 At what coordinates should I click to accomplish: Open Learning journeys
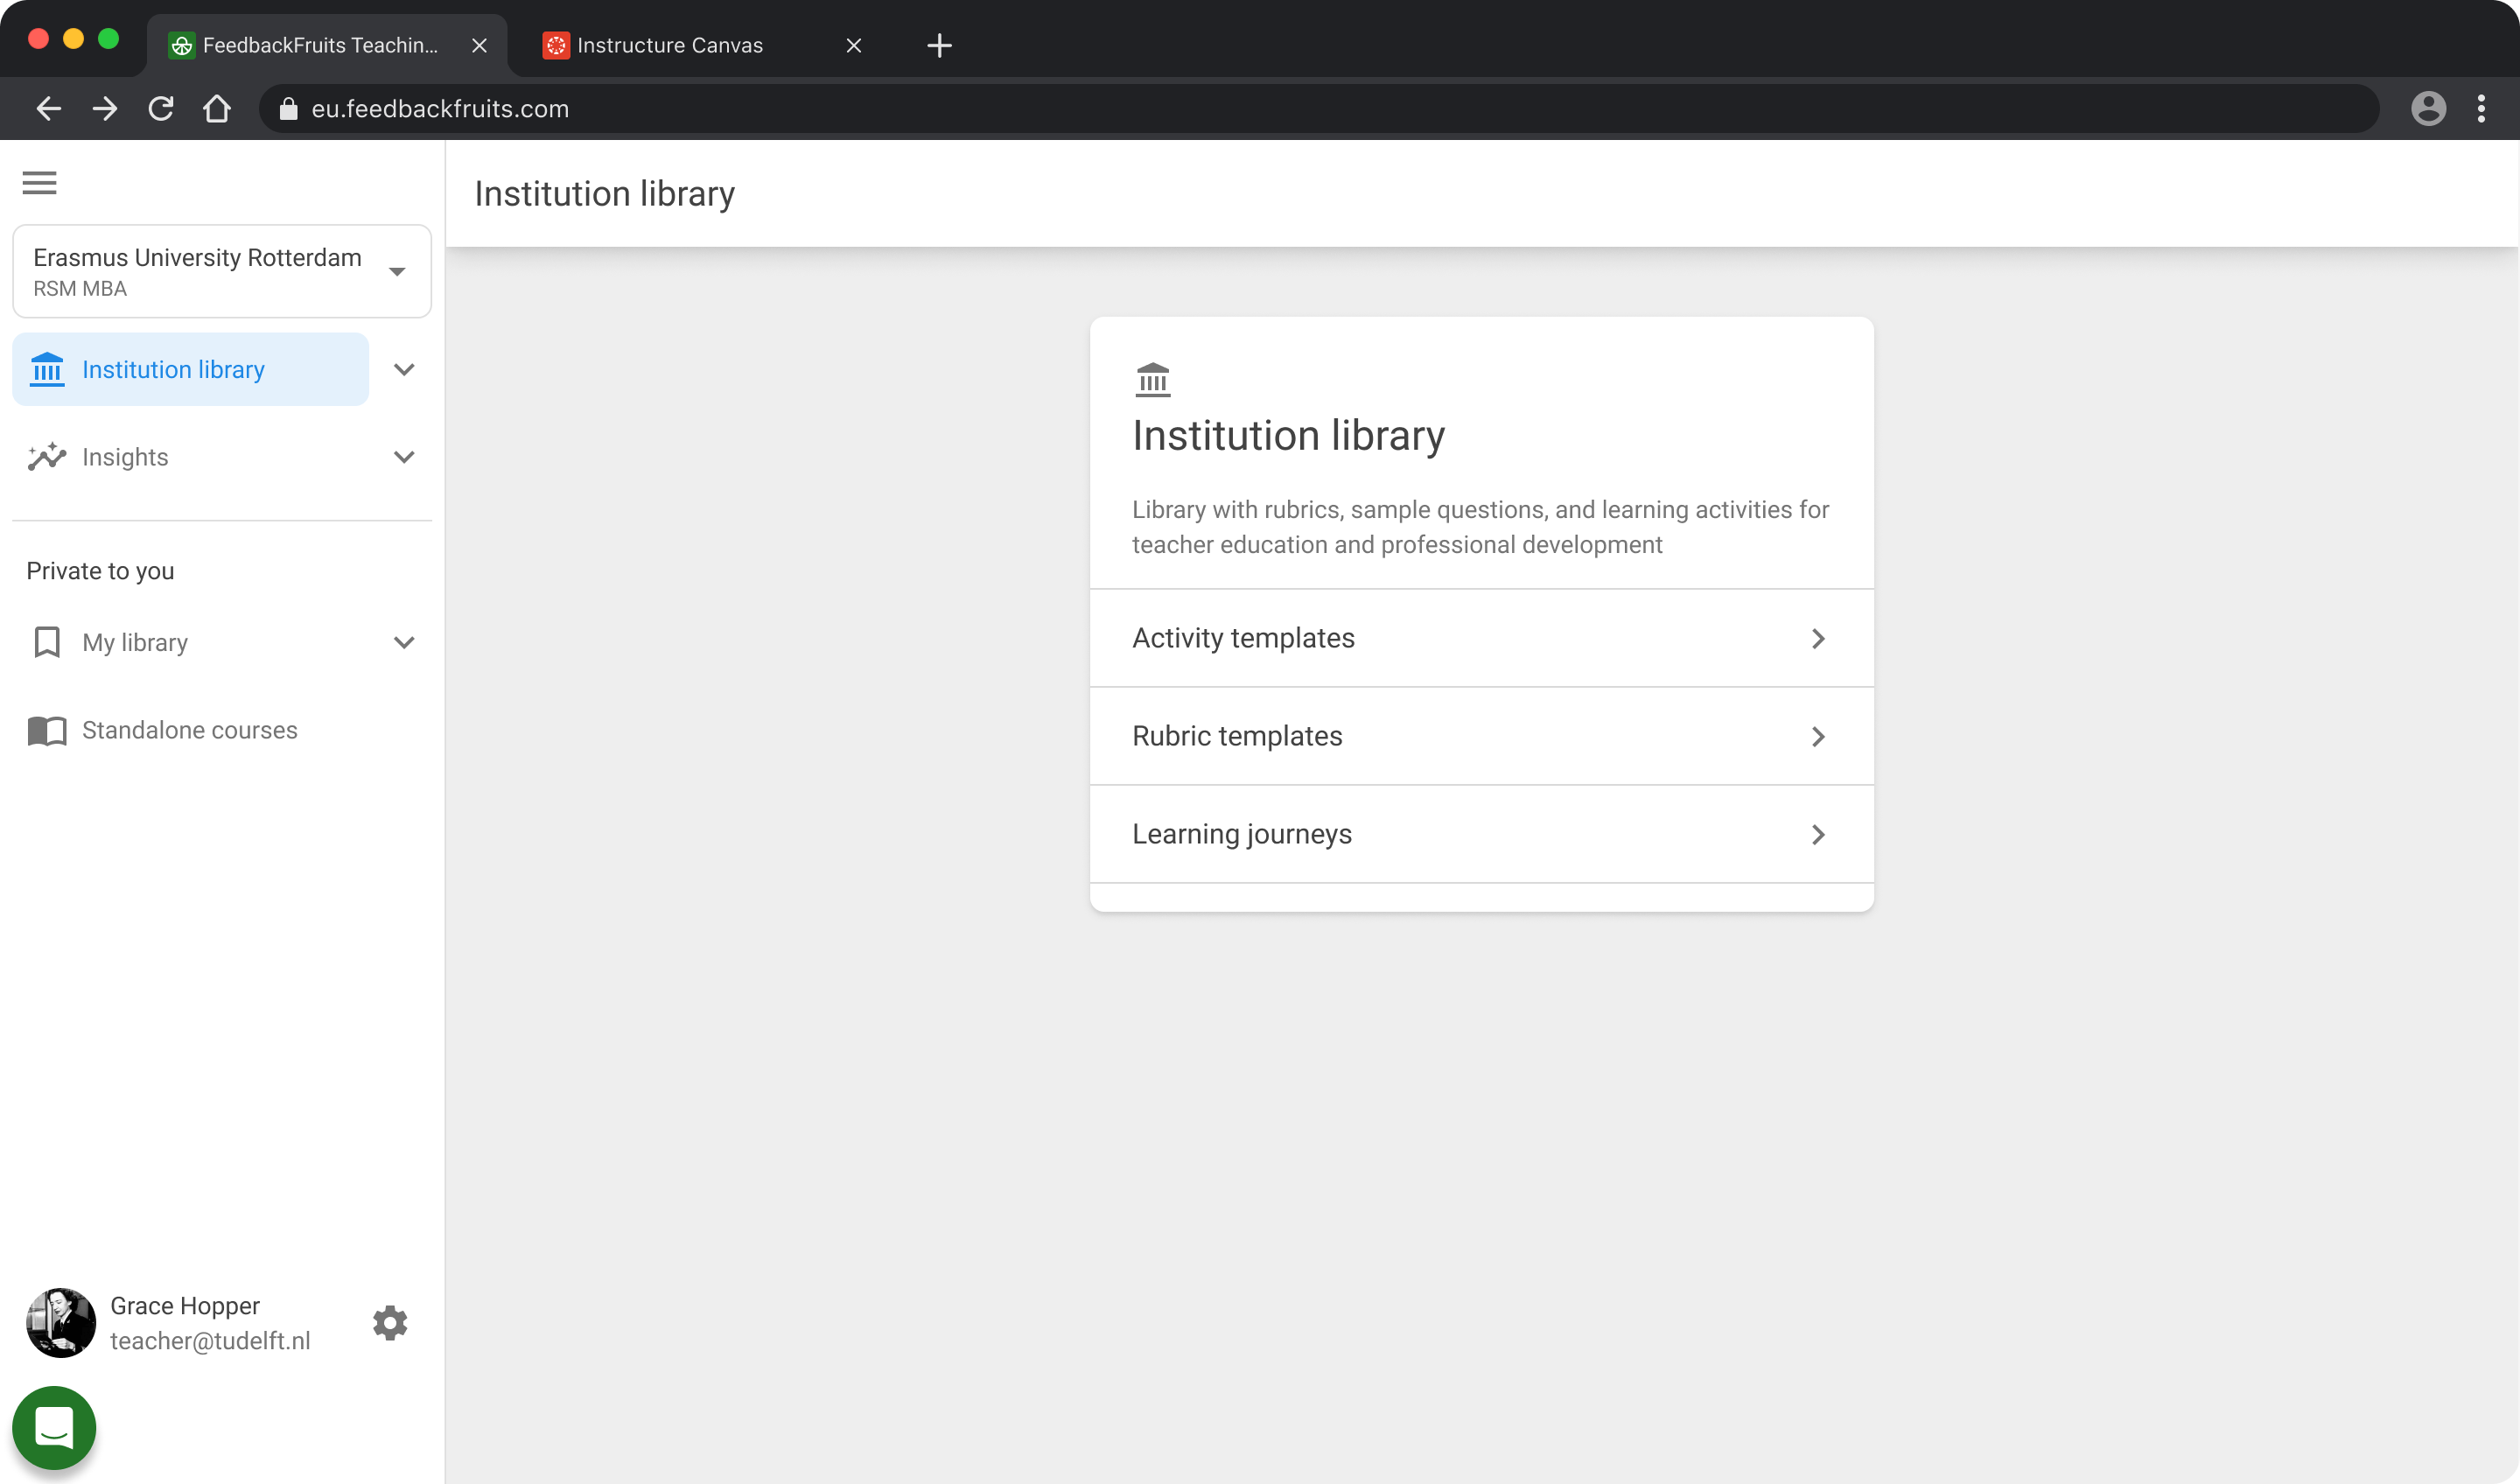(1481, 834)
